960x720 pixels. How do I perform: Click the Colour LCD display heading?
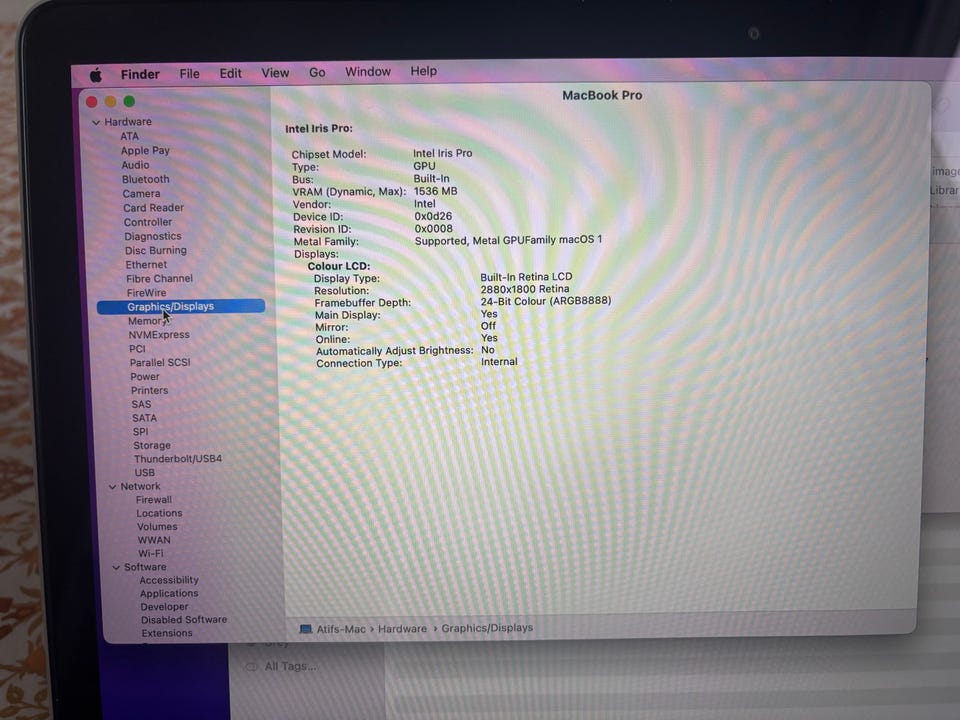click(339, 266)
